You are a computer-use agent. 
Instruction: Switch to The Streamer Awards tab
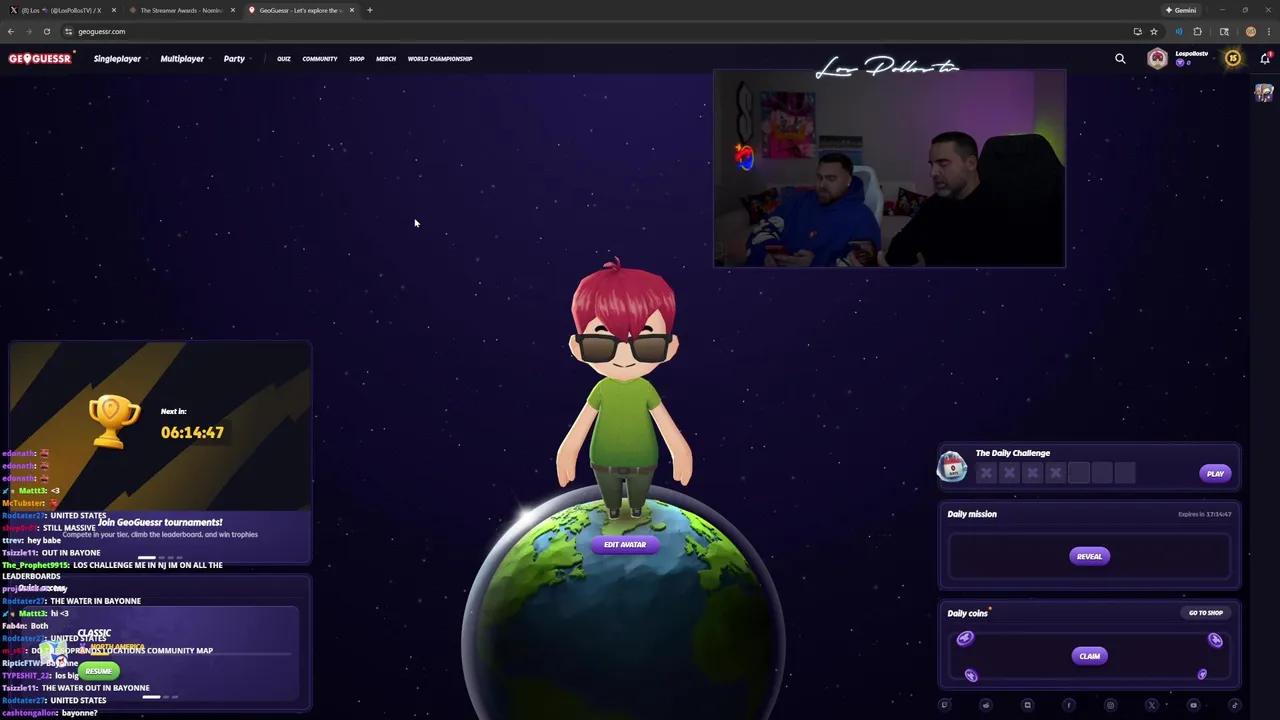180,10
